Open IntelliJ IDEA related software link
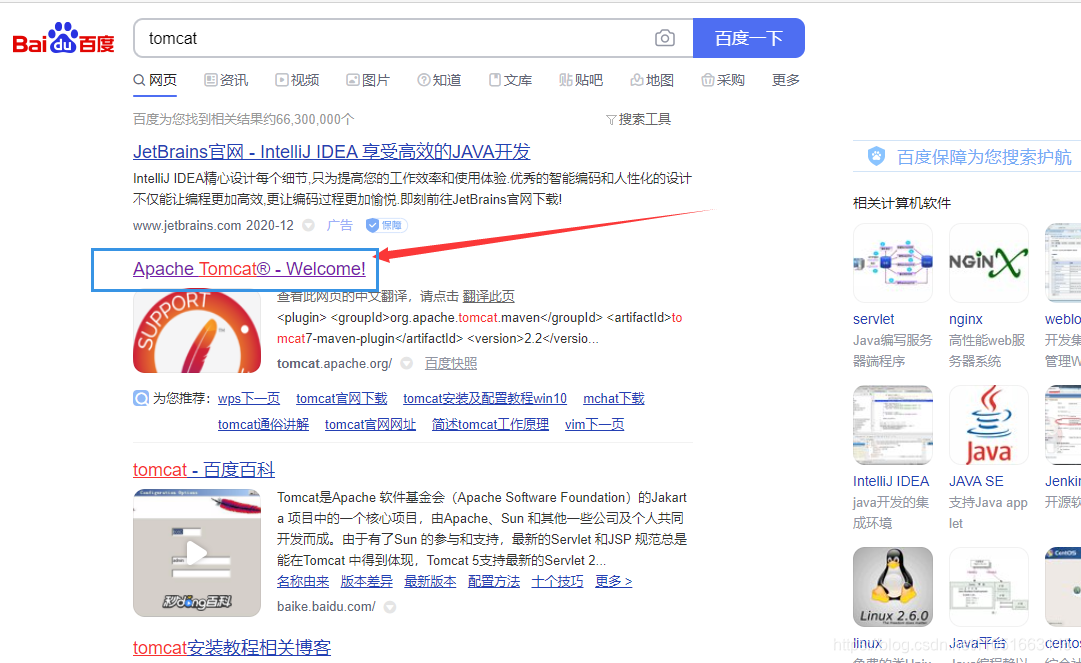 pos(891,481)
